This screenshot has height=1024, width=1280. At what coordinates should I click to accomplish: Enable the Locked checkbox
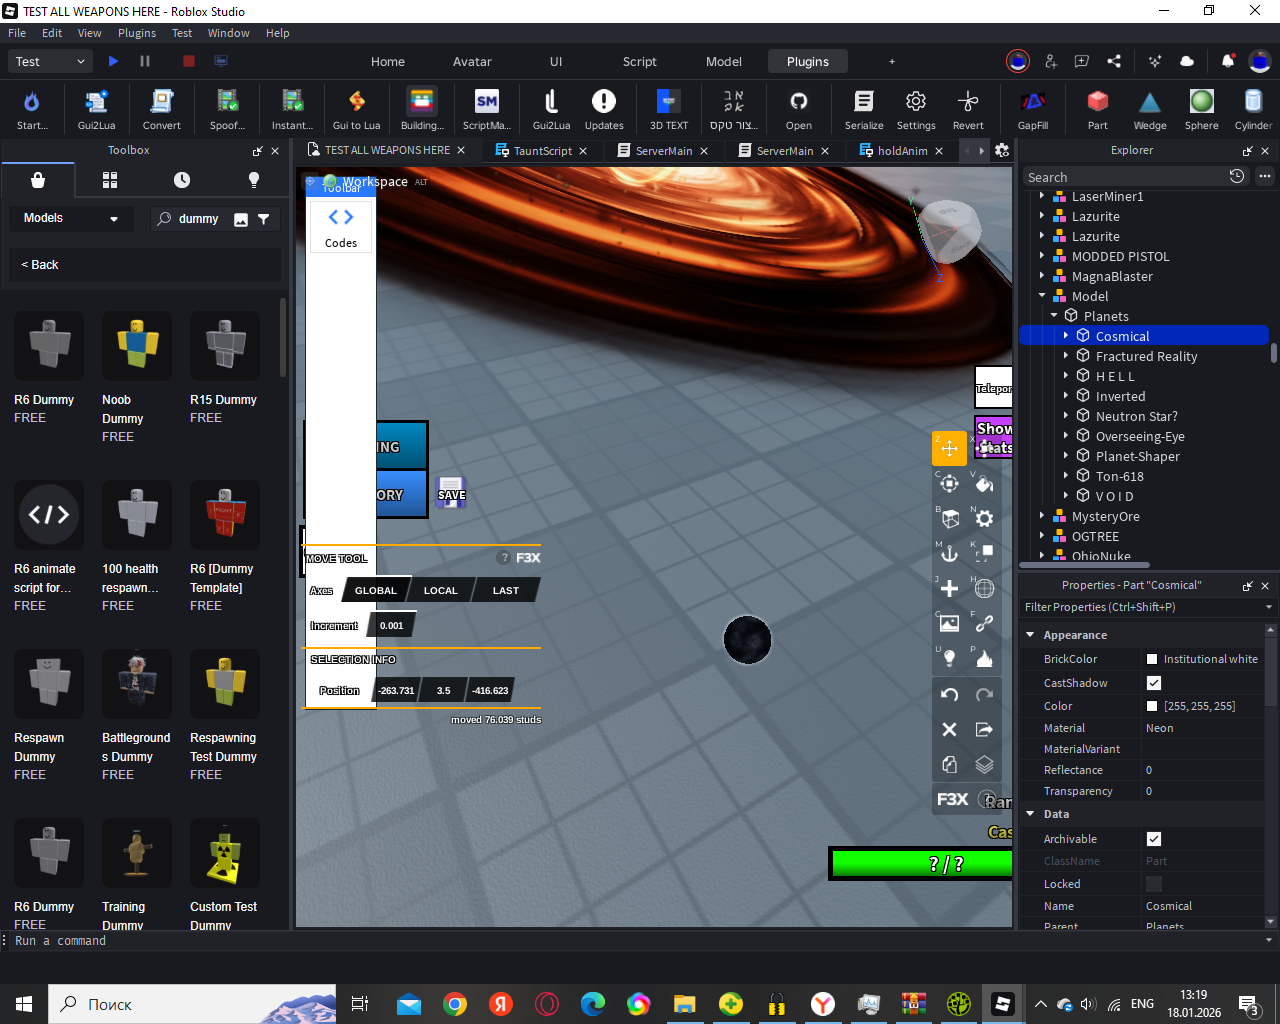(x=1153, y=884)
